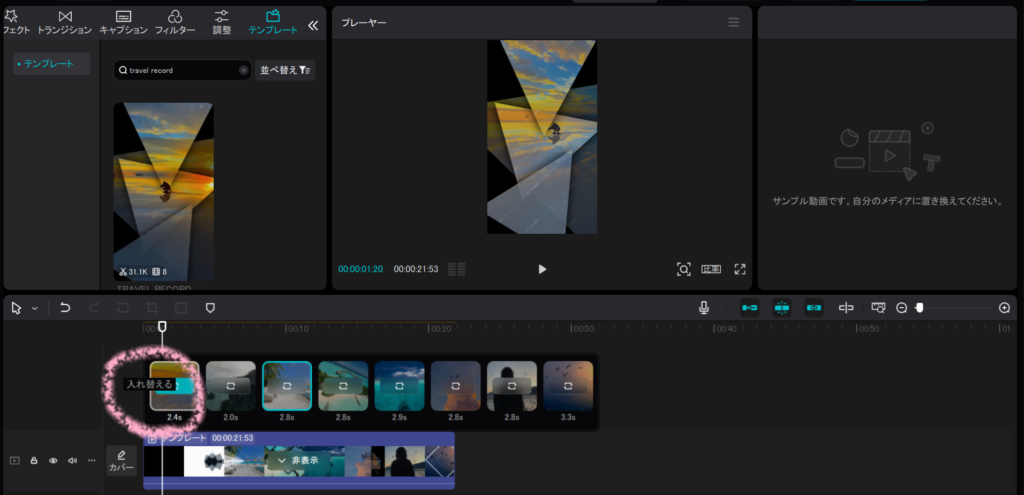This screenshot has width=1024, height=495.
Task: Click the timeline playhead marker
Action: (x=163, y=326)
